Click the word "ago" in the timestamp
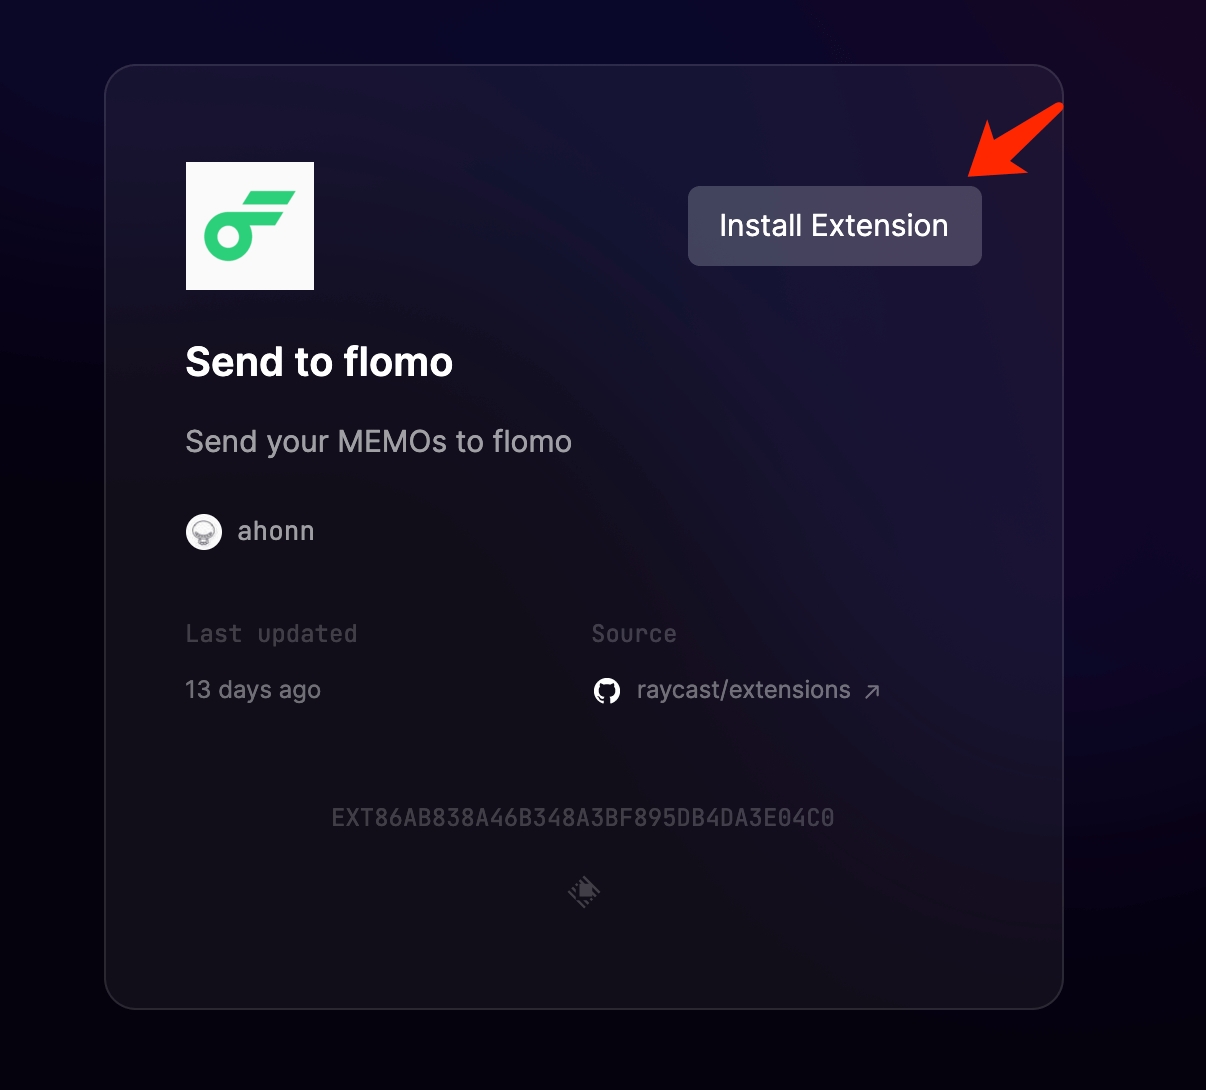Screen dimensions: 1206x1090 (x=299, y=690)
